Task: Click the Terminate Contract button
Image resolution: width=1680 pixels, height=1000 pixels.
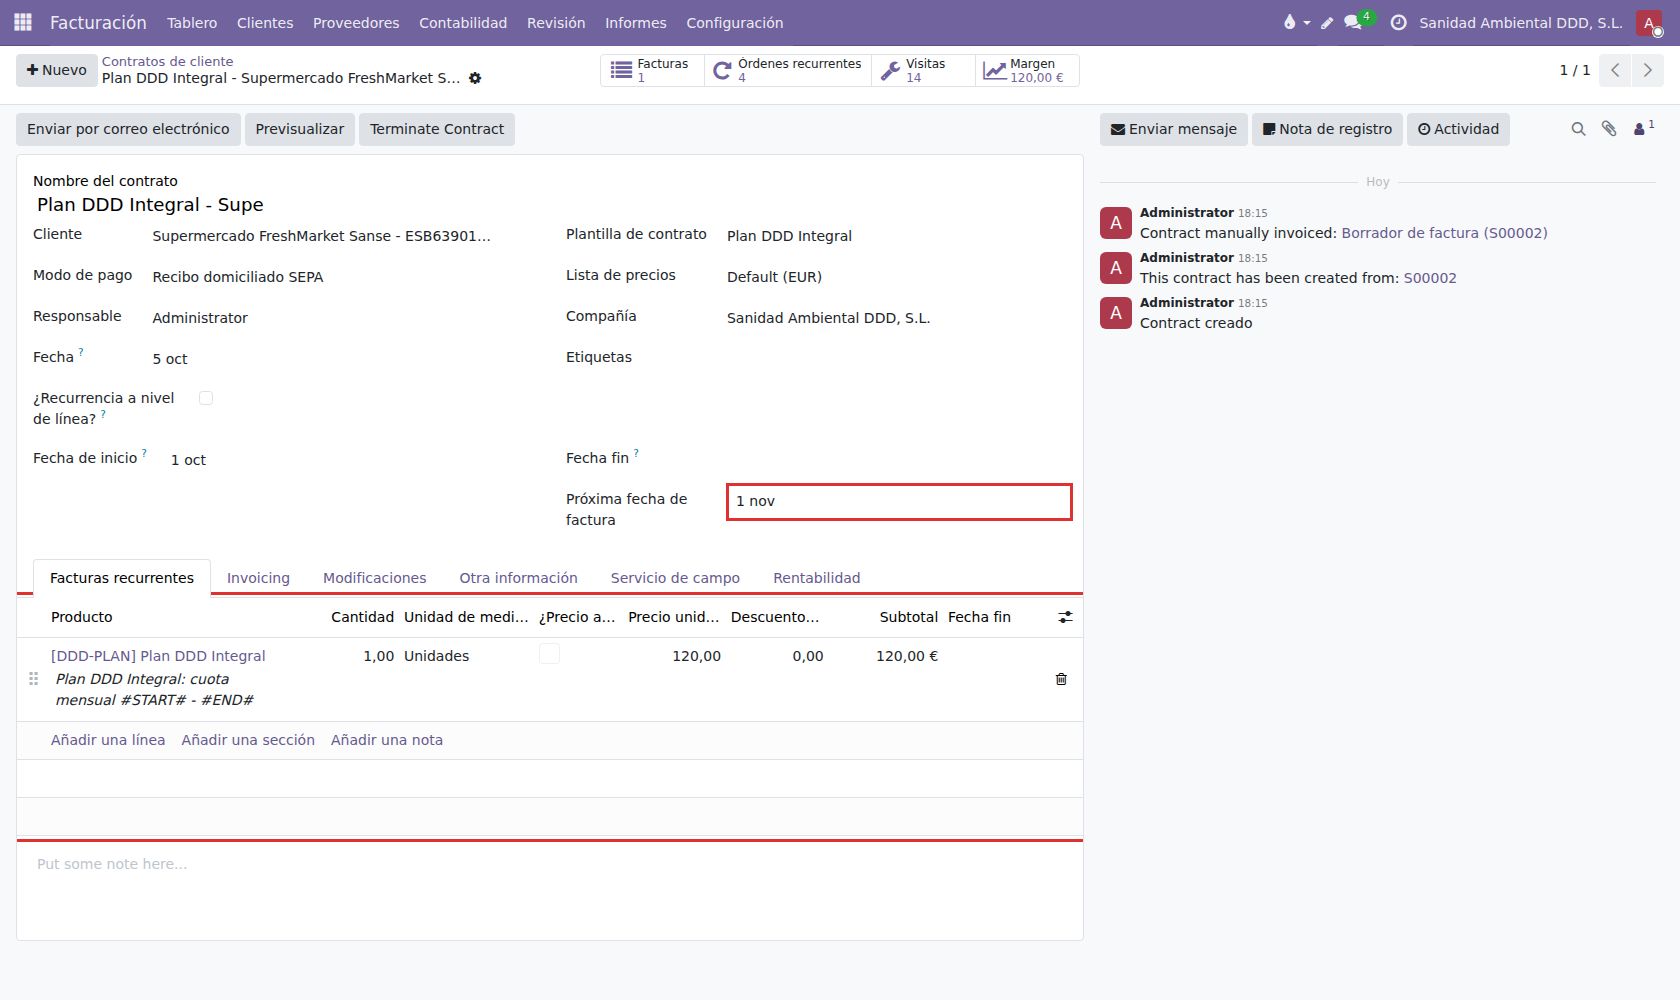Action: coord(437,129)
